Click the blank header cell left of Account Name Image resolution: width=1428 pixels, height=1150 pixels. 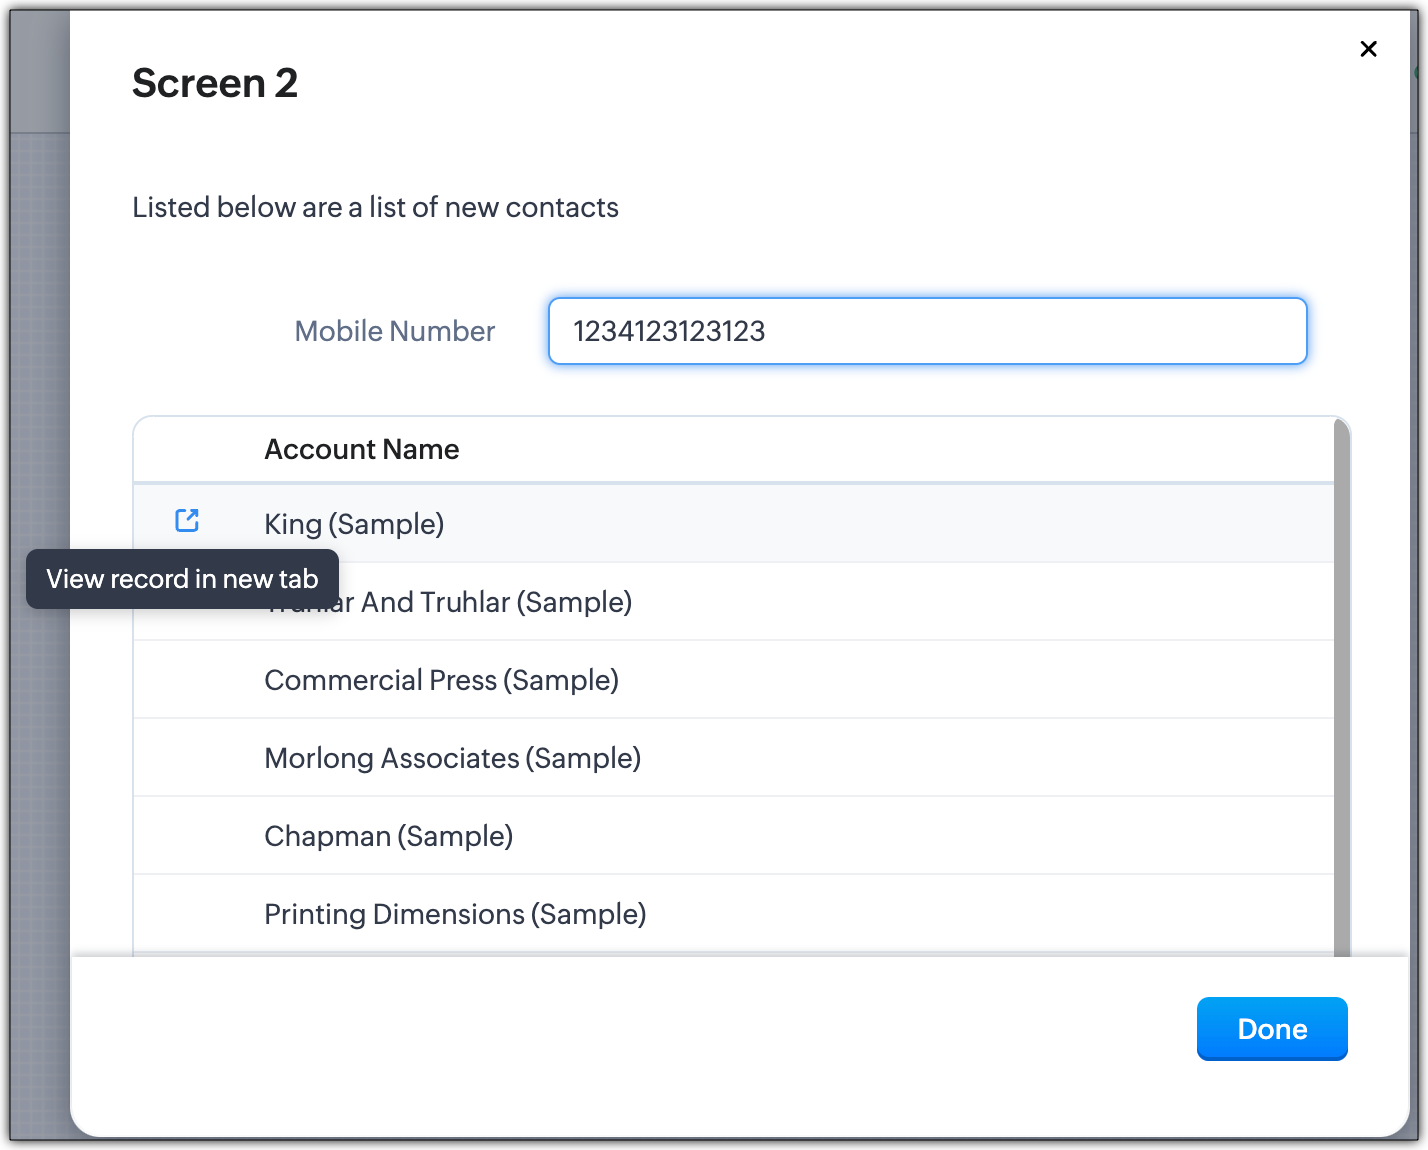187,450
